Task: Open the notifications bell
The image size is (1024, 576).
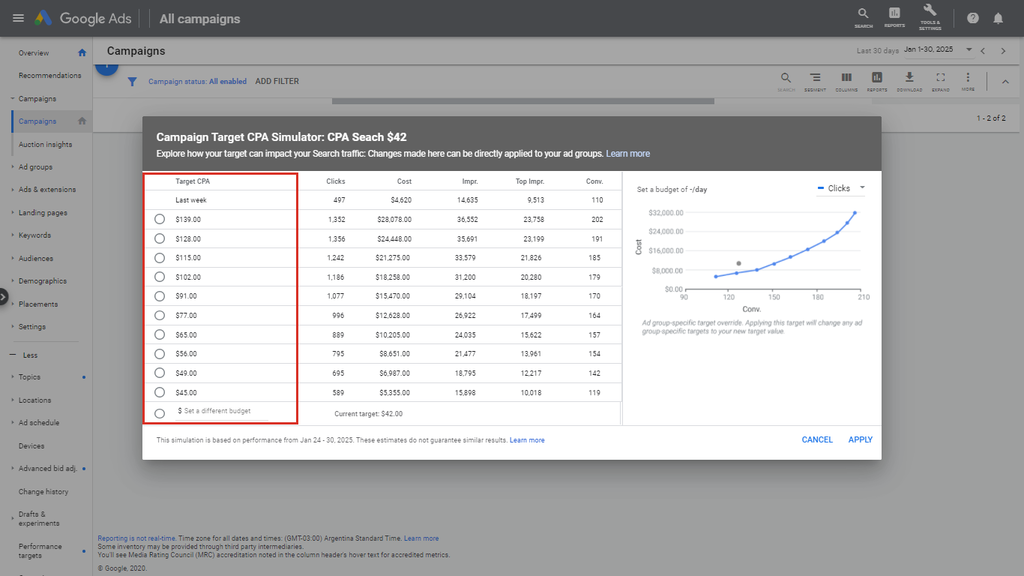Action: point(997,18)
